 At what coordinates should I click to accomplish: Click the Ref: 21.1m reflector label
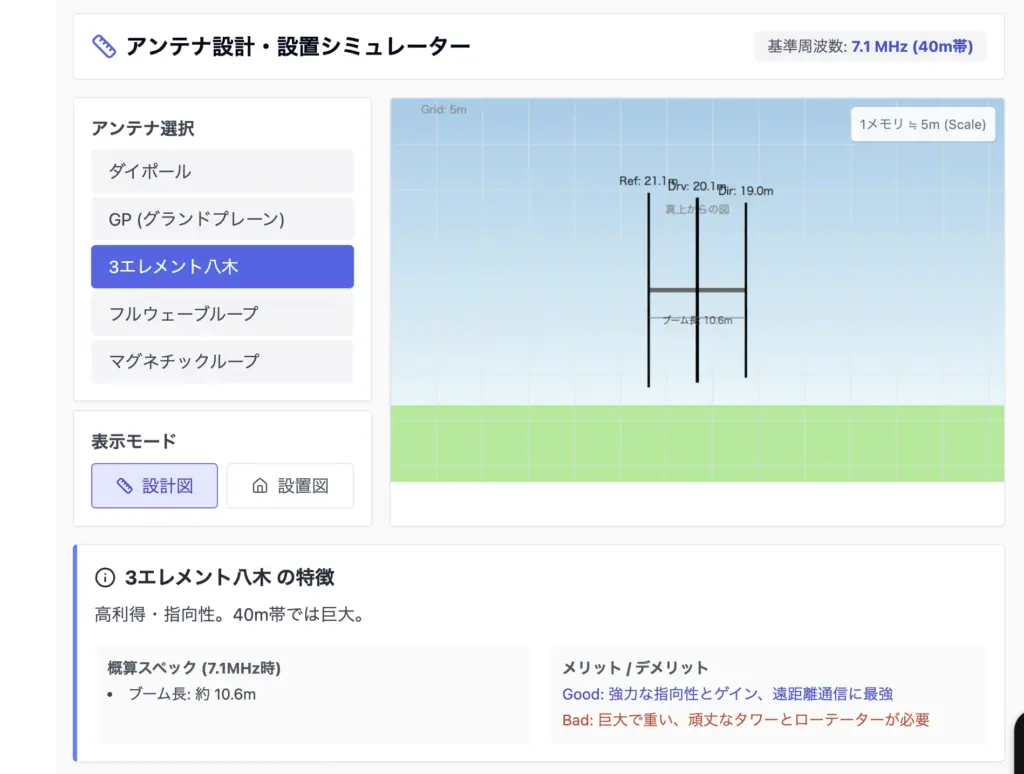(645, 181)
